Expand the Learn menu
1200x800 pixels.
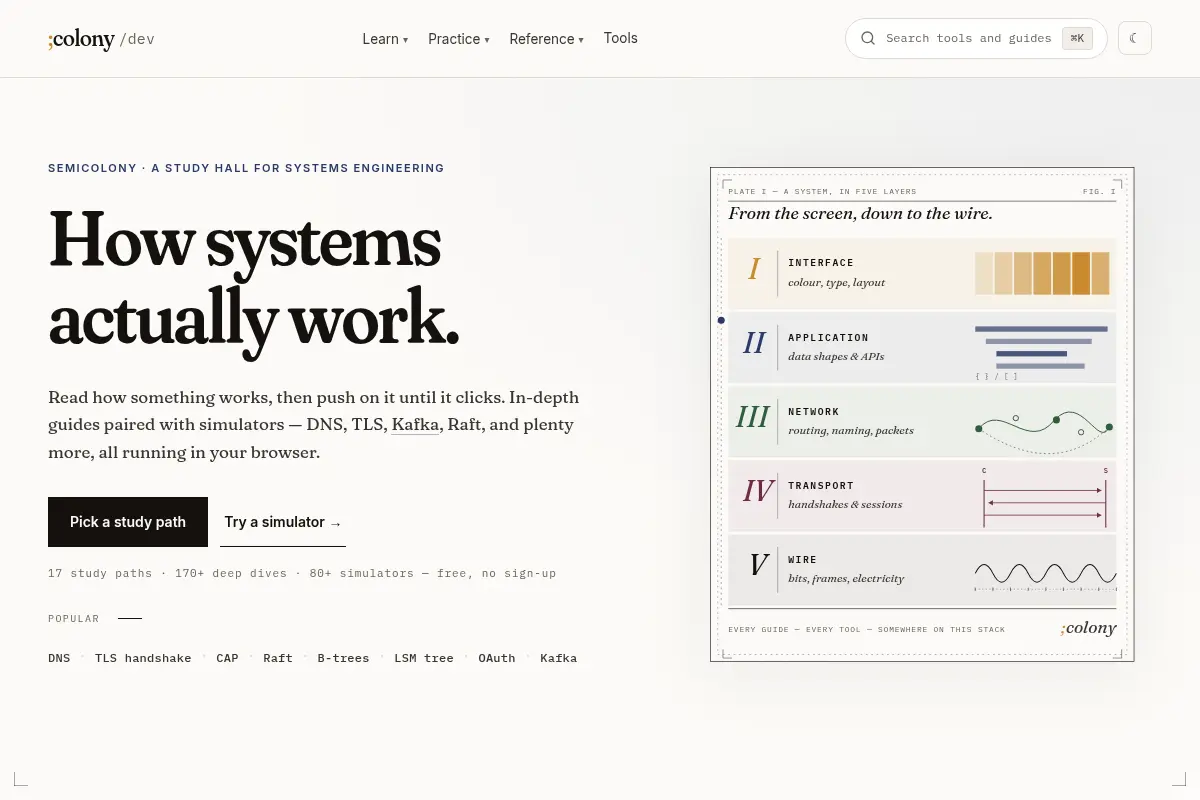pyautogui.click(x=385, y=39)
